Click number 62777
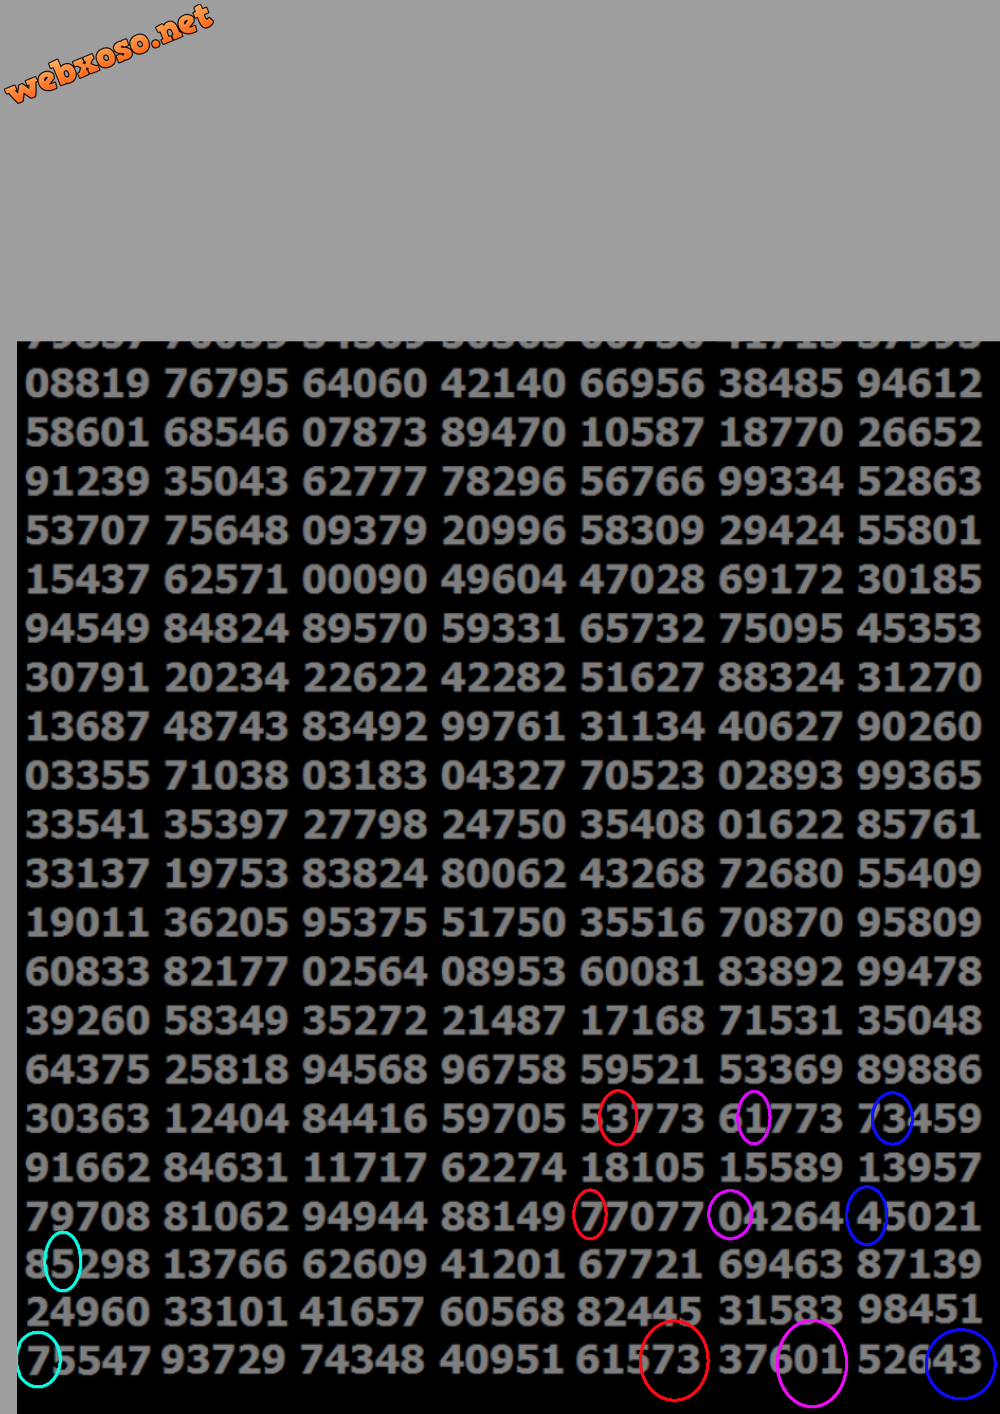Image resolution: width=1000 pixels, height=1414 pixels. pyautogui.click(x=365, y=481)
